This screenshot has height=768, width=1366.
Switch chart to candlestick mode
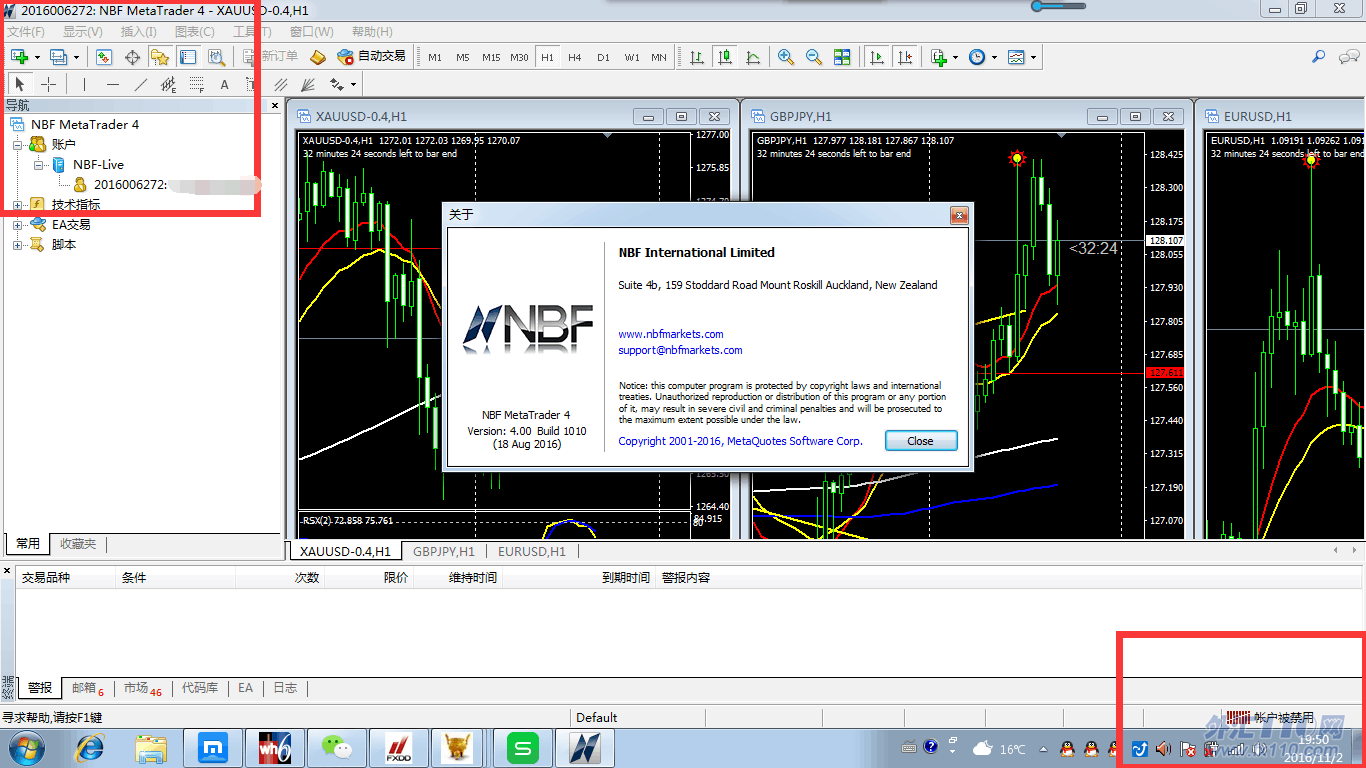725,57
